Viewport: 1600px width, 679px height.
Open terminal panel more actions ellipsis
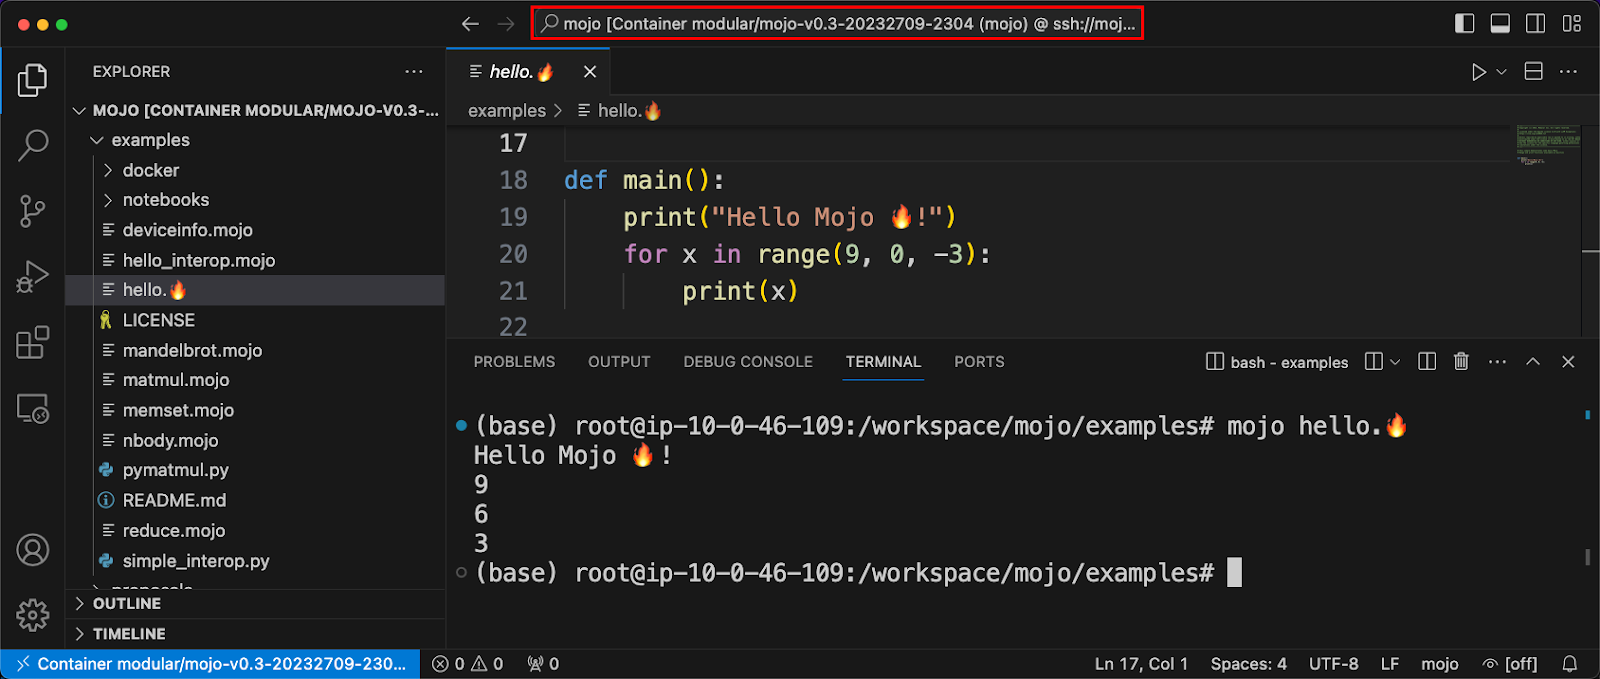click(x=1497, y=362)
